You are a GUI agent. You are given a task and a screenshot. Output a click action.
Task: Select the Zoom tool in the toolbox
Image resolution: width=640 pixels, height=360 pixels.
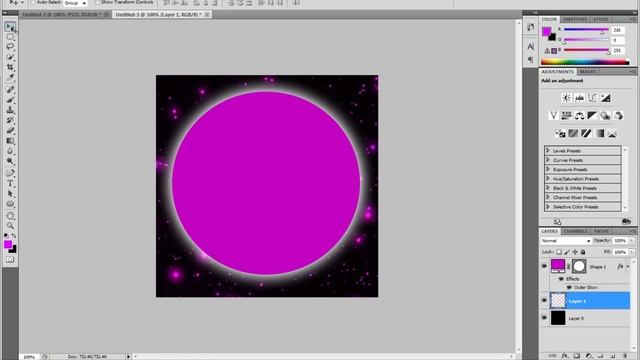pyautogui.click(x=10, y=225)
